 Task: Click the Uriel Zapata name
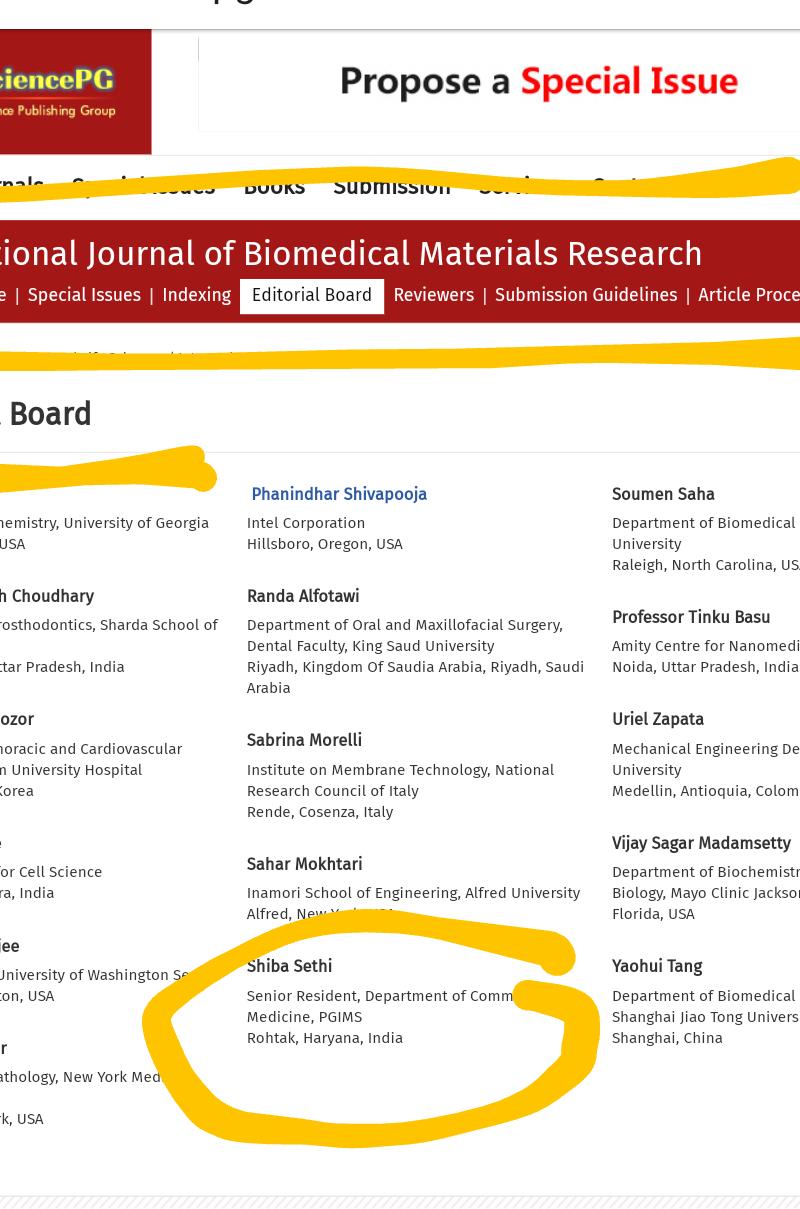point(658,720)
